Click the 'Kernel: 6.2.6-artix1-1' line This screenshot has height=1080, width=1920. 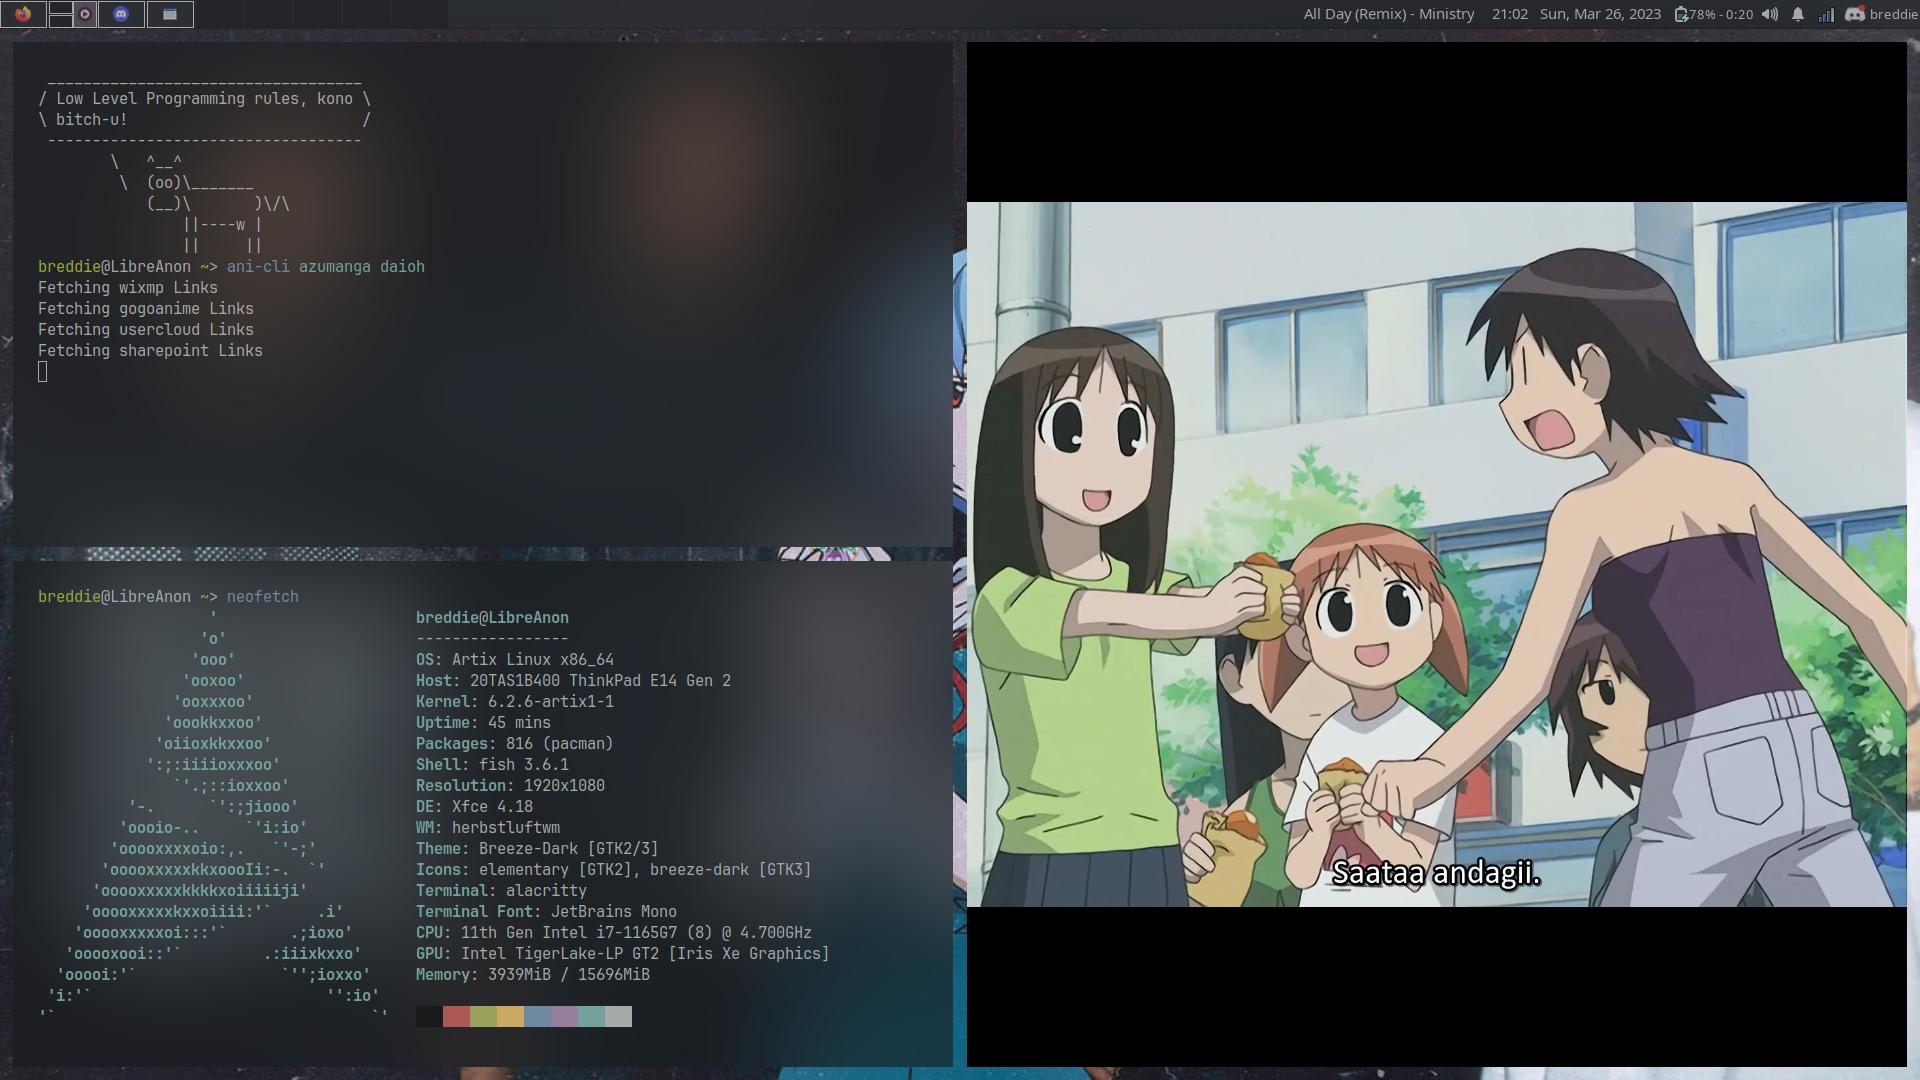515,702
